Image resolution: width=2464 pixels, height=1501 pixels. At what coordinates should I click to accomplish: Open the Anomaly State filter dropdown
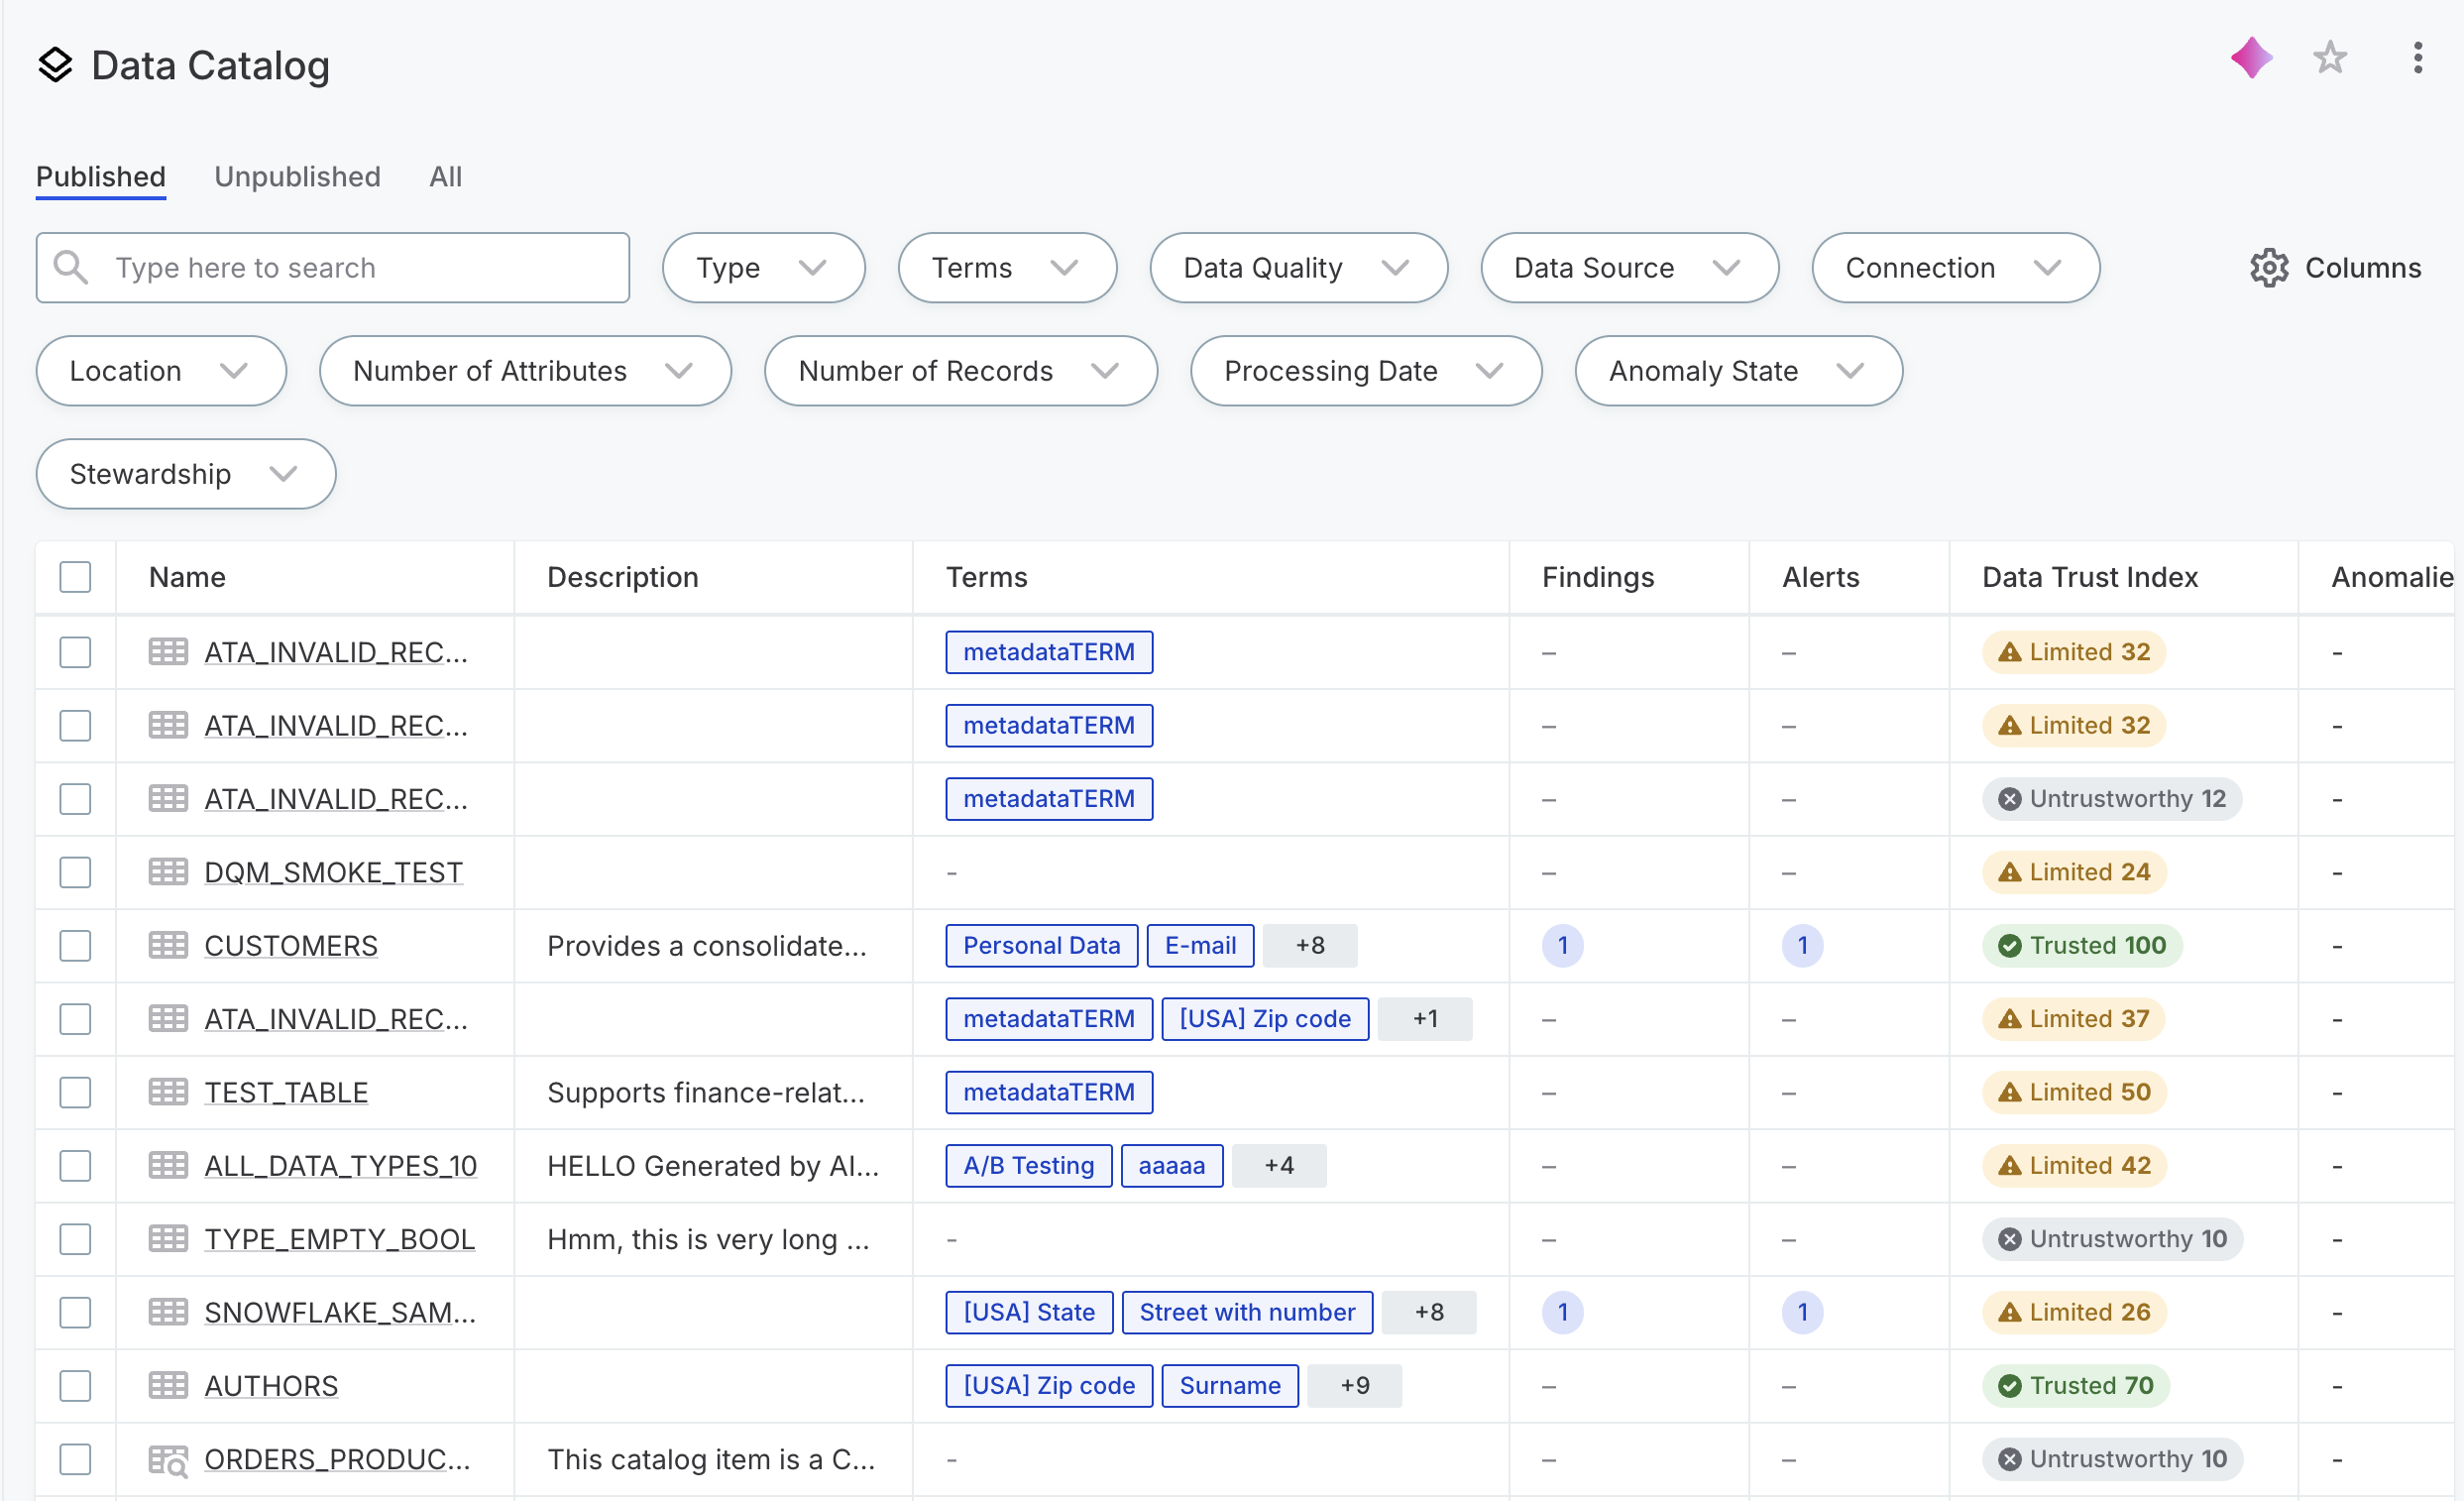click(1738, 371)
